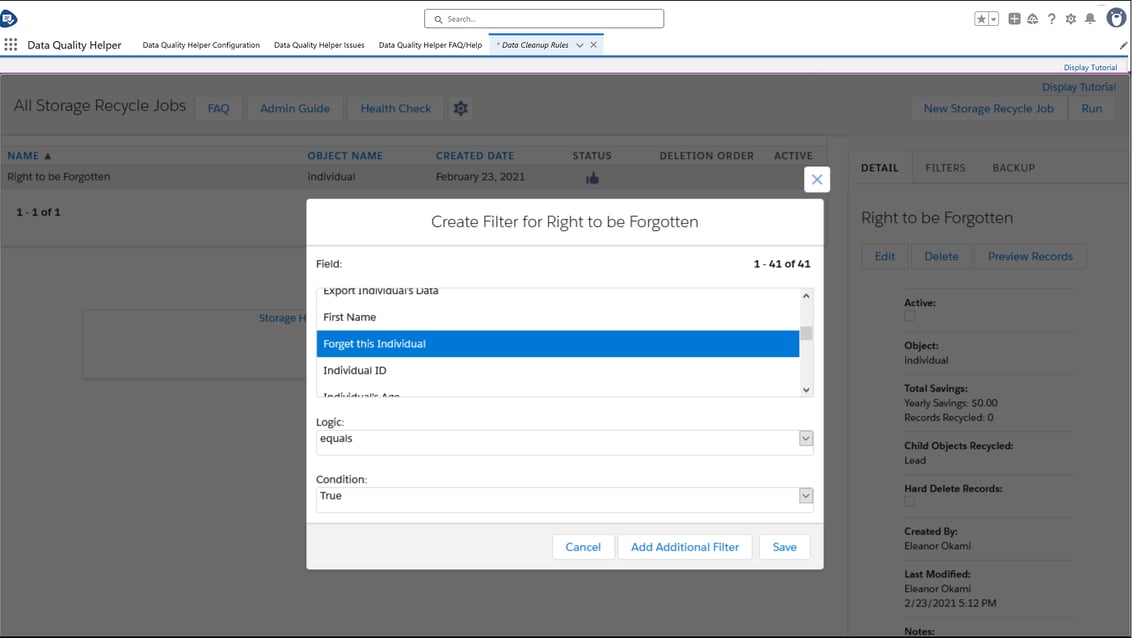Screen dimensions: 1133x638
Task: Expand the favorites list arrow
Action: pyautogui.click(x=994, y=19)
